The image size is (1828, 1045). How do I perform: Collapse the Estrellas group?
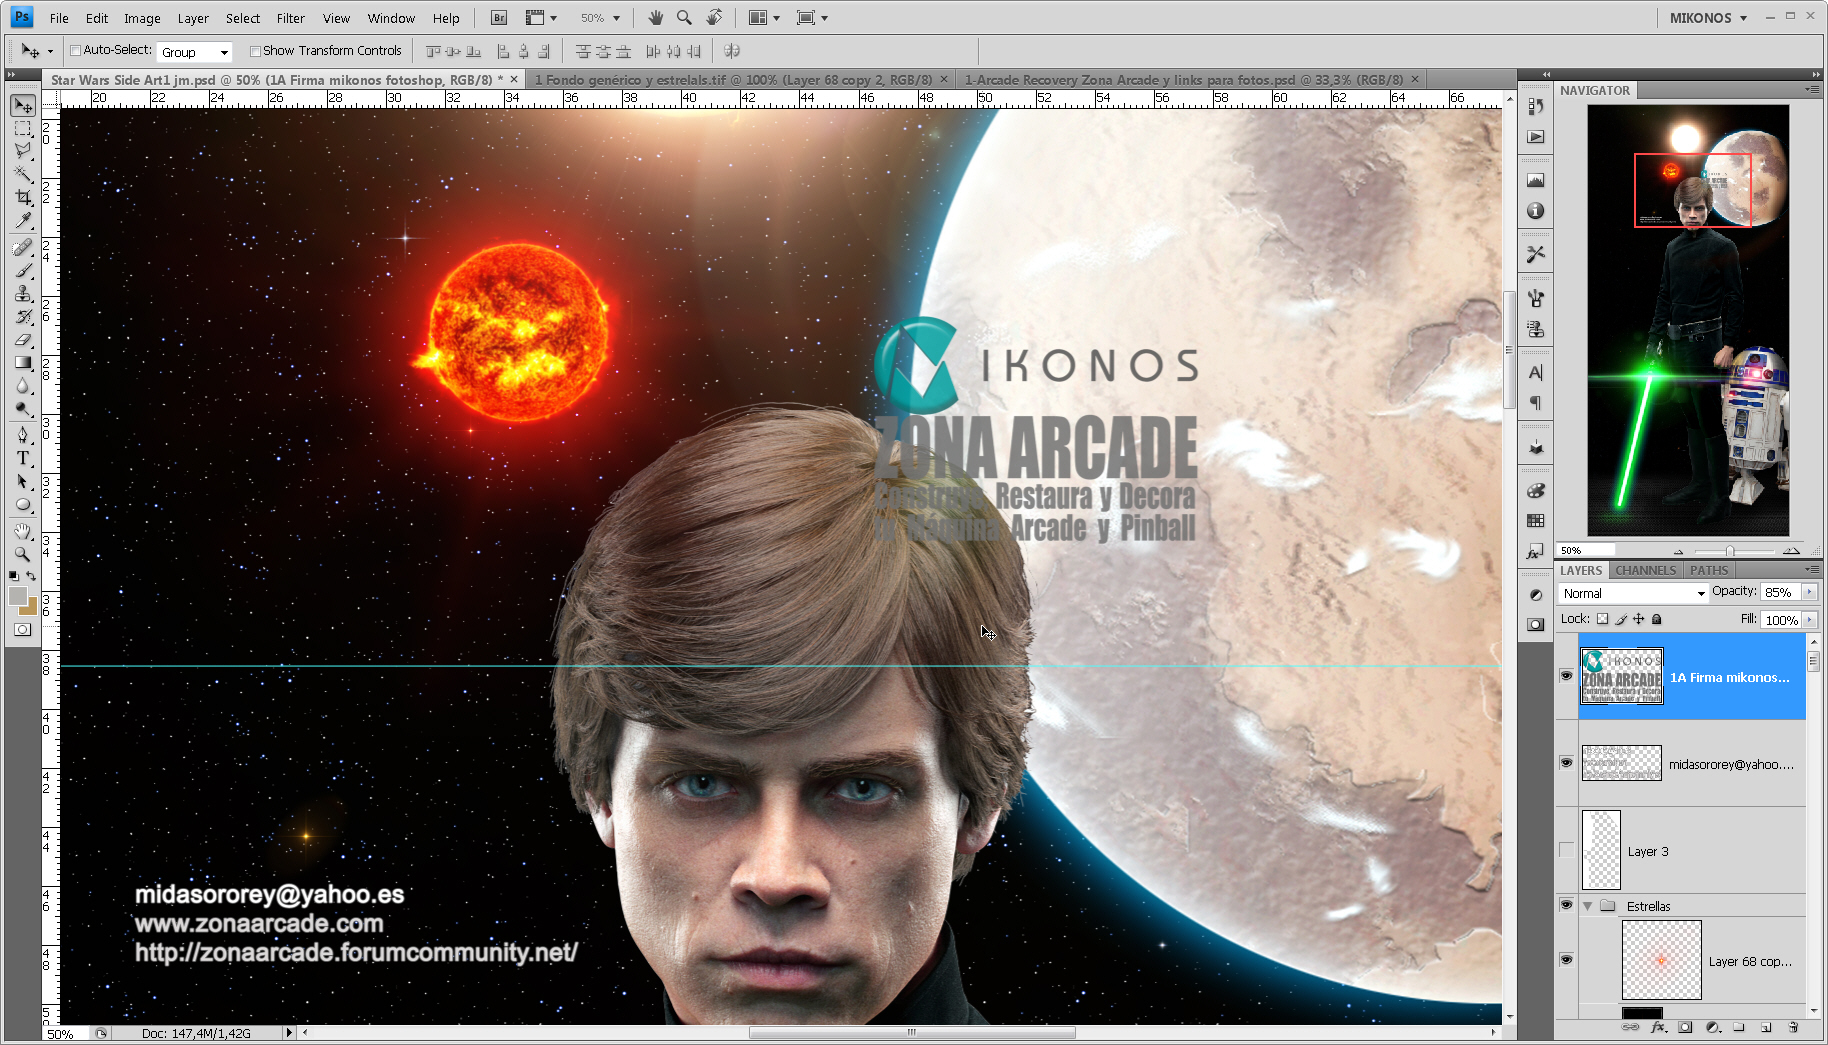1587,906
